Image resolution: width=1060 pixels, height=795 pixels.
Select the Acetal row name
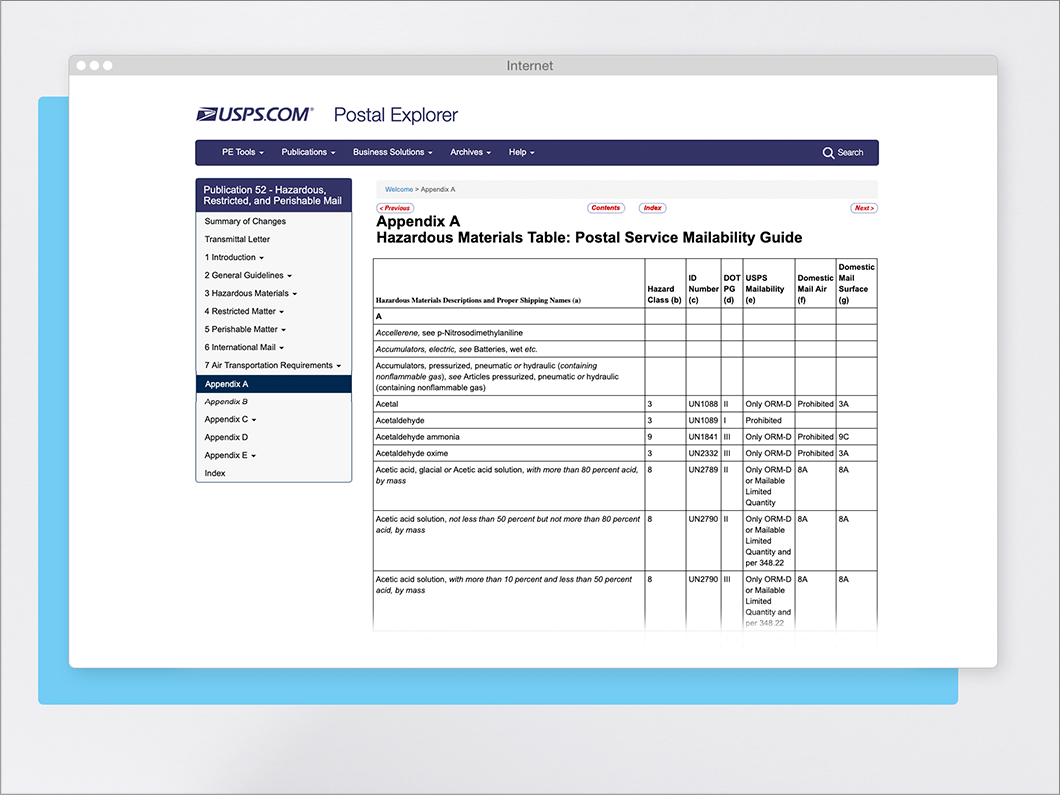pos(387,404)
